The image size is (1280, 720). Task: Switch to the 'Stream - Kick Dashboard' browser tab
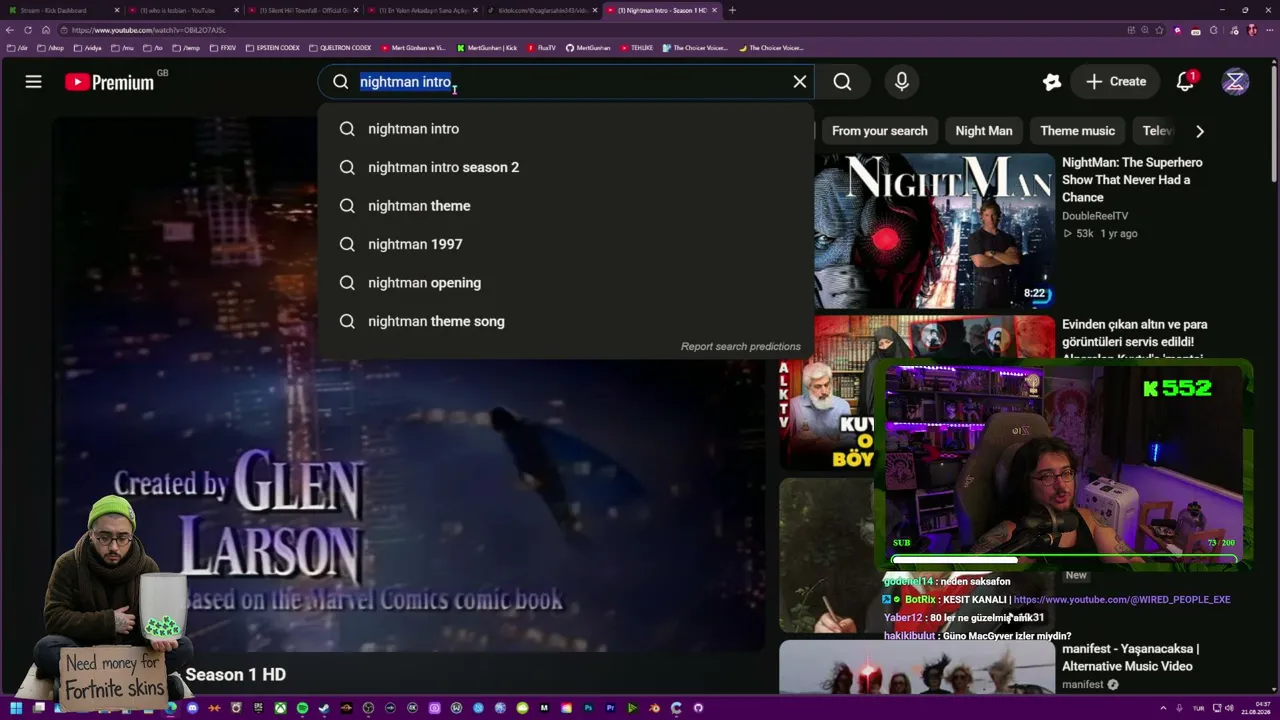[62, 10]
